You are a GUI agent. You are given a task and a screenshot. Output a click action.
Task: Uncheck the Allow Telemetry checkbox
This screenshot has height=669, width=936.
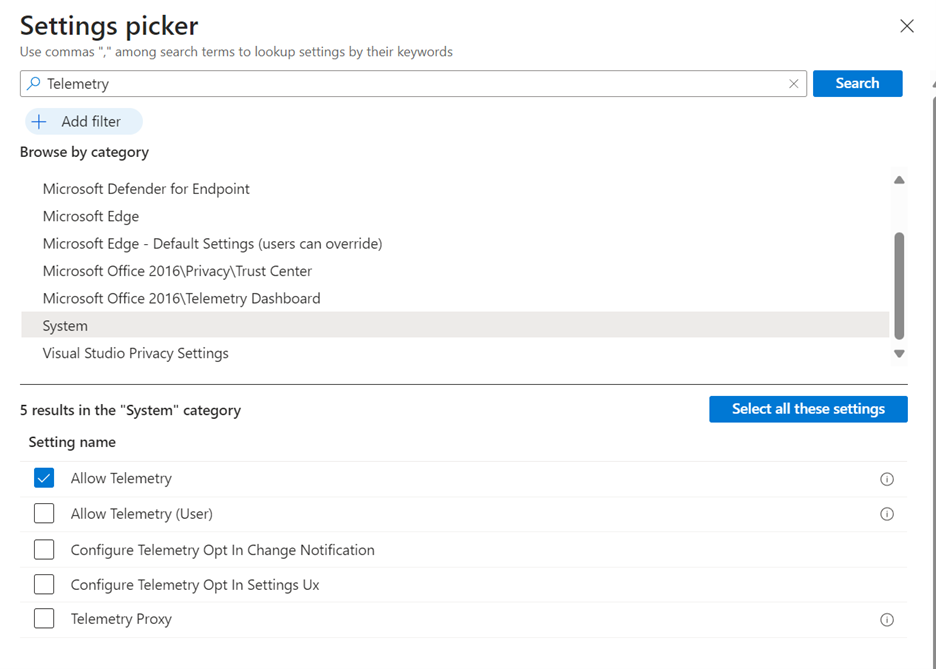click(44, 478)
